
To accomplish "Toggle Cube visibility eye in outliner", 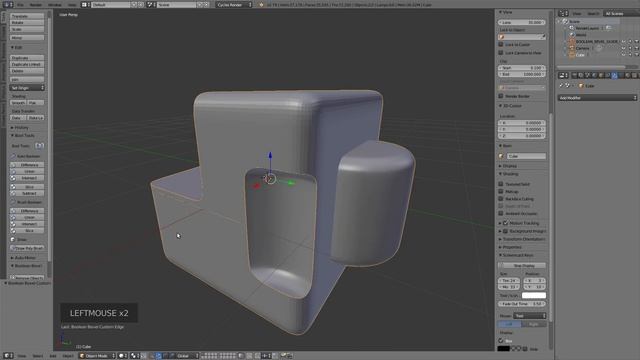I will click(x=624, y=55).
